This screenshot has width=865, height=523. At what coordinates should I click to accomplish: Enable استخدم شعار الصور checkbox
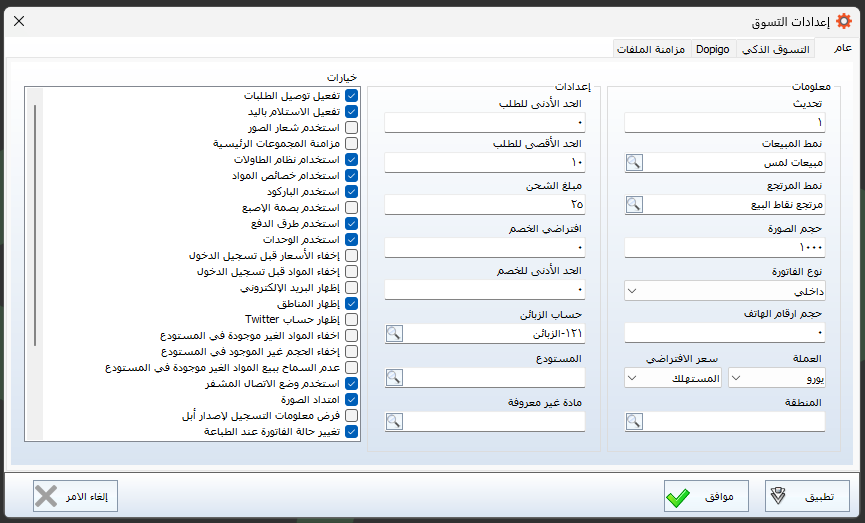click(351, 128)
